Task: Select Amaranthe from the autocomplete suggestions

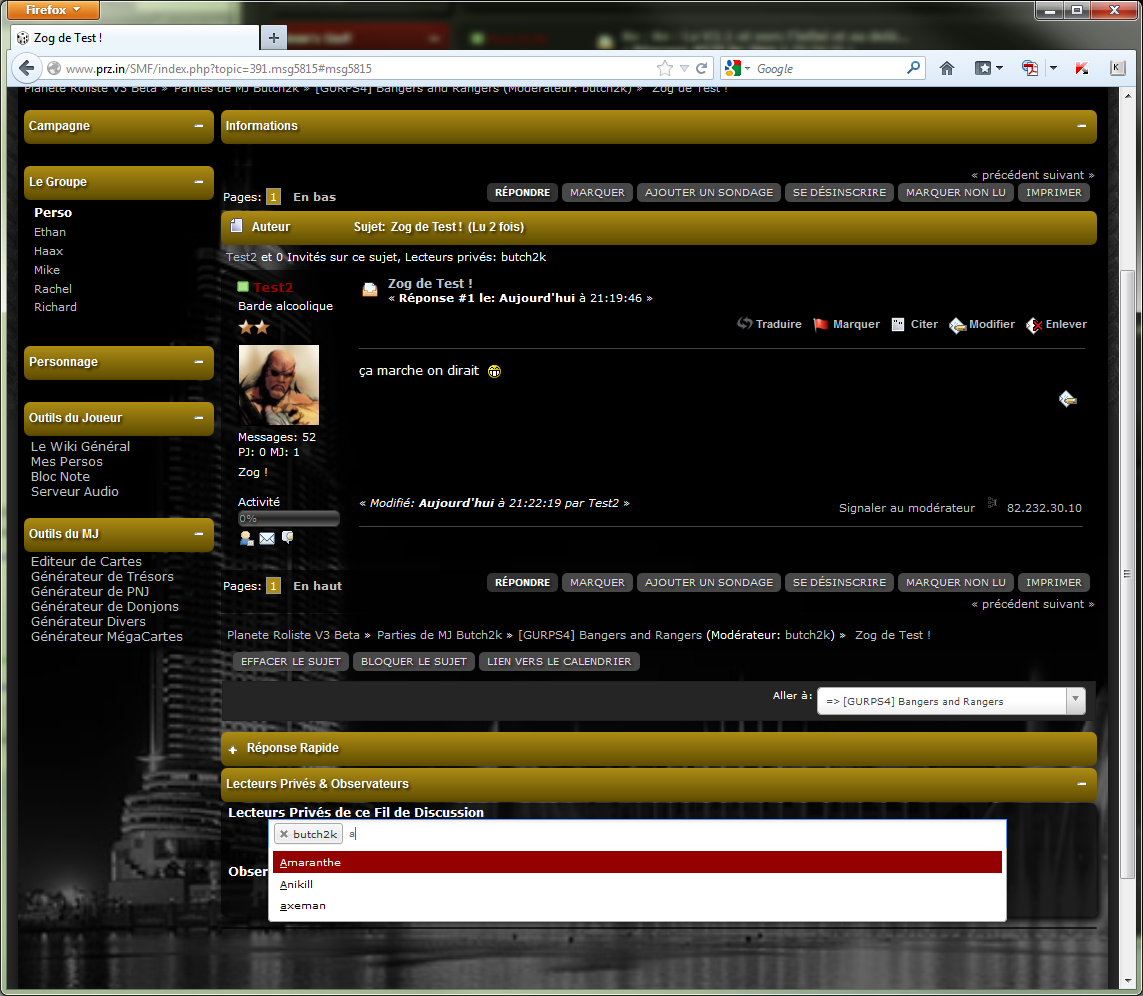Action: coord(311,862)
